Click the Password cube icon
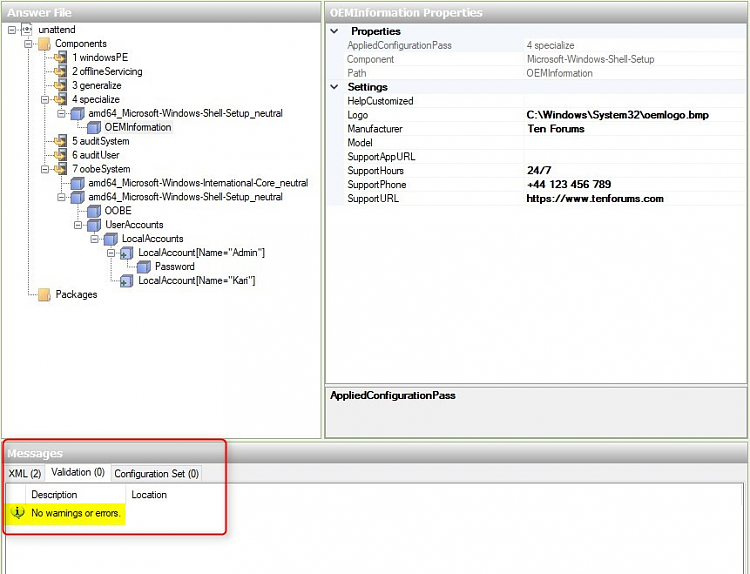This screenshot has height=574, width=750. (x=143, y=267)
